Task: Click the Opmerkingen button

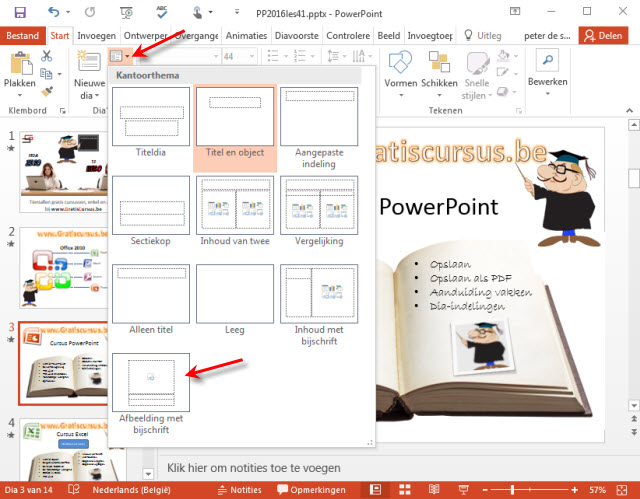Action: click(x=311, y=490)
